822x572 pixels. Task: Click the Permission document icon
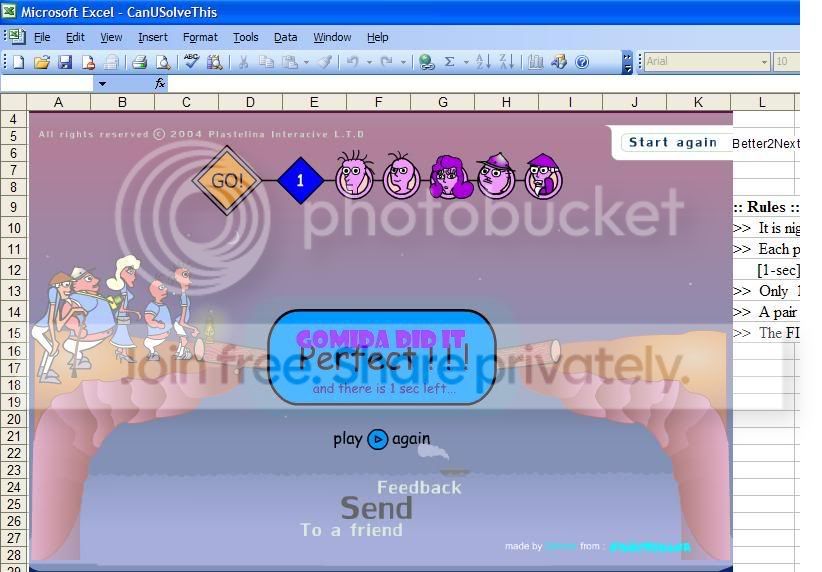[88, 62]
